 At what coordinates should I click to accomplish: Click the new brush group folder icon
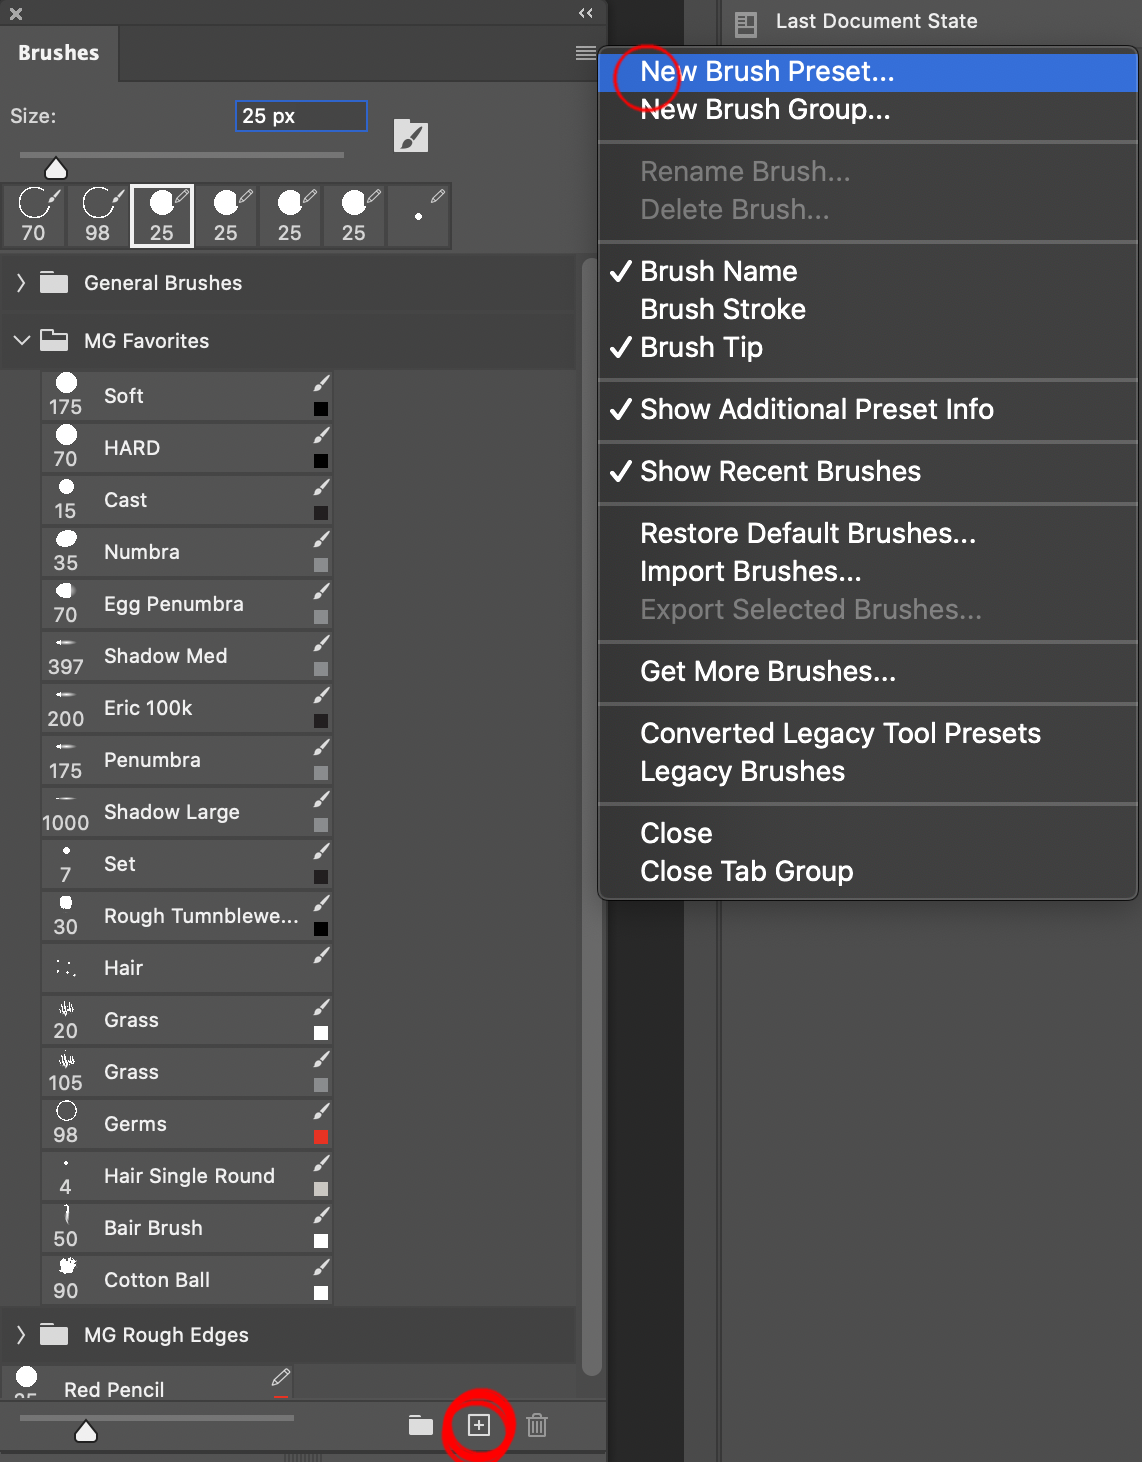coord(419,1427)
